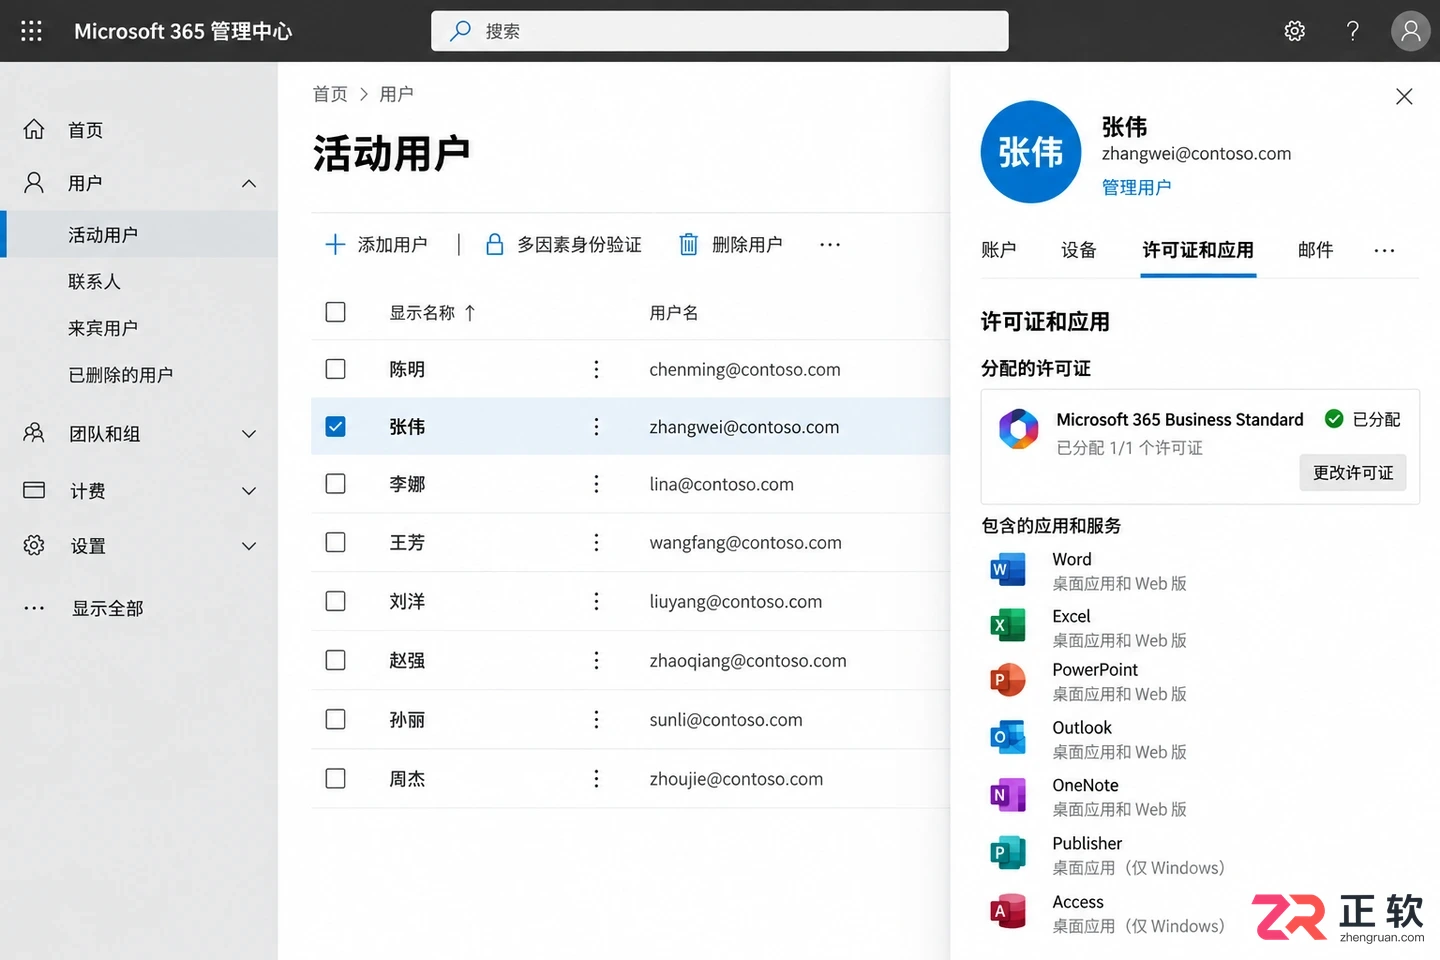The image size is (1440, 960).
Task: Switch to the 设备 tab
Action: (x=1079, y=250)
